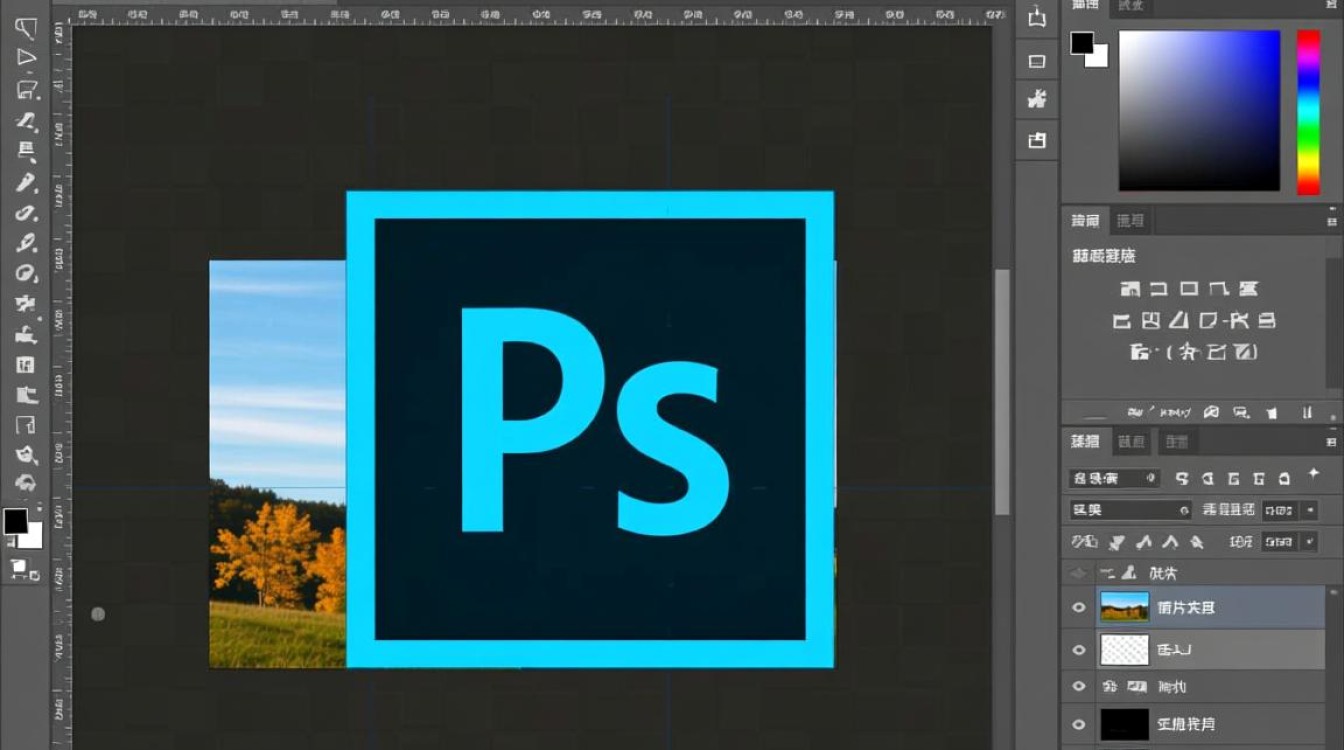Click the canvas vertical scrollbar

pyautogui.click(x=1002, y=390)
